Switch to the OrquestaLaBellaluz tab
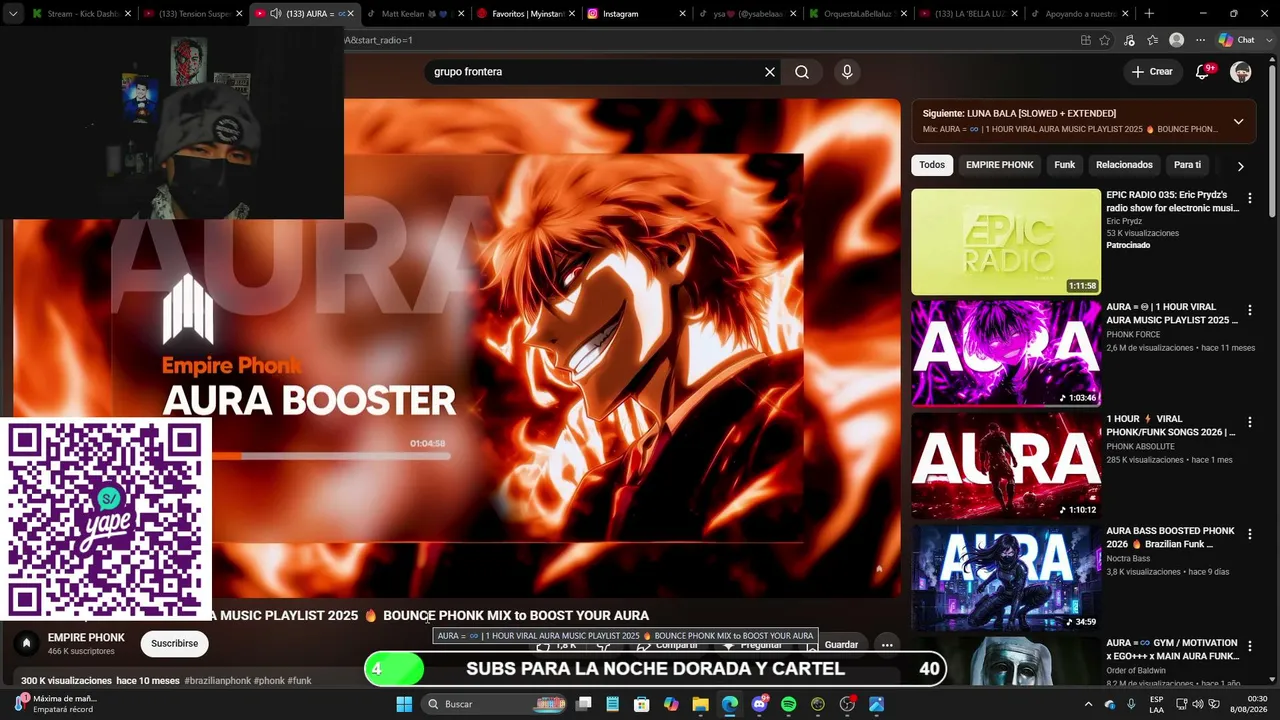This screenshot has width=1280, height=720. (x=857, y=14)
